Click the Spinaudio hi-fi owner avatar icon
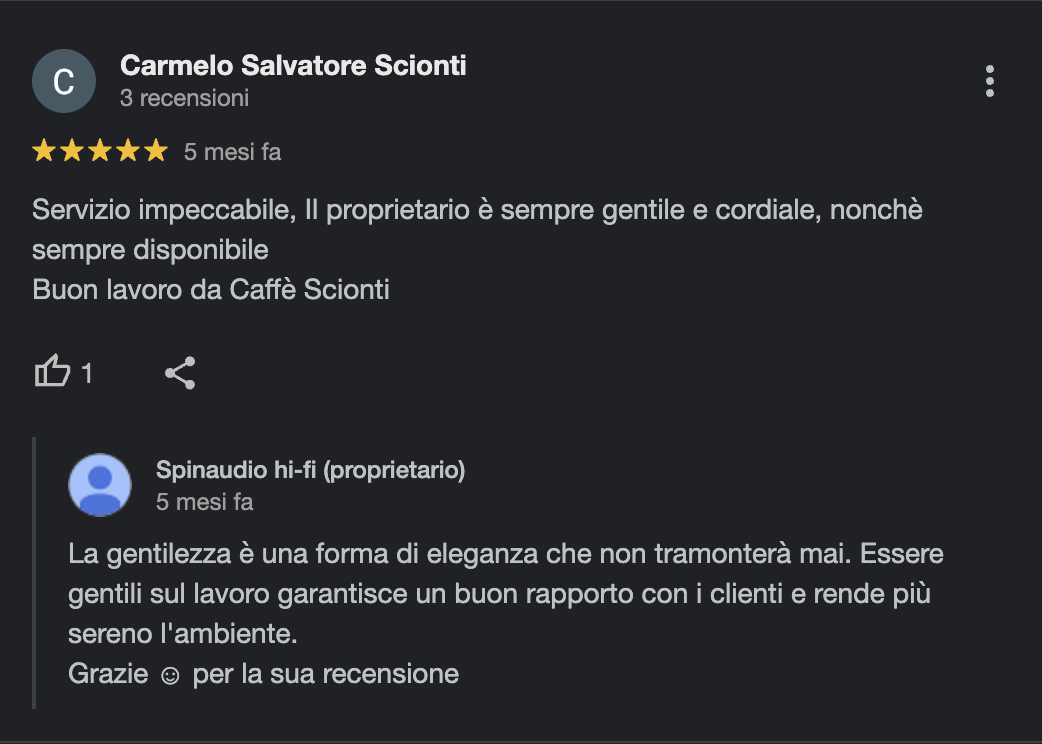Viewport: 1042px width, 744px height. pos(100,485)
